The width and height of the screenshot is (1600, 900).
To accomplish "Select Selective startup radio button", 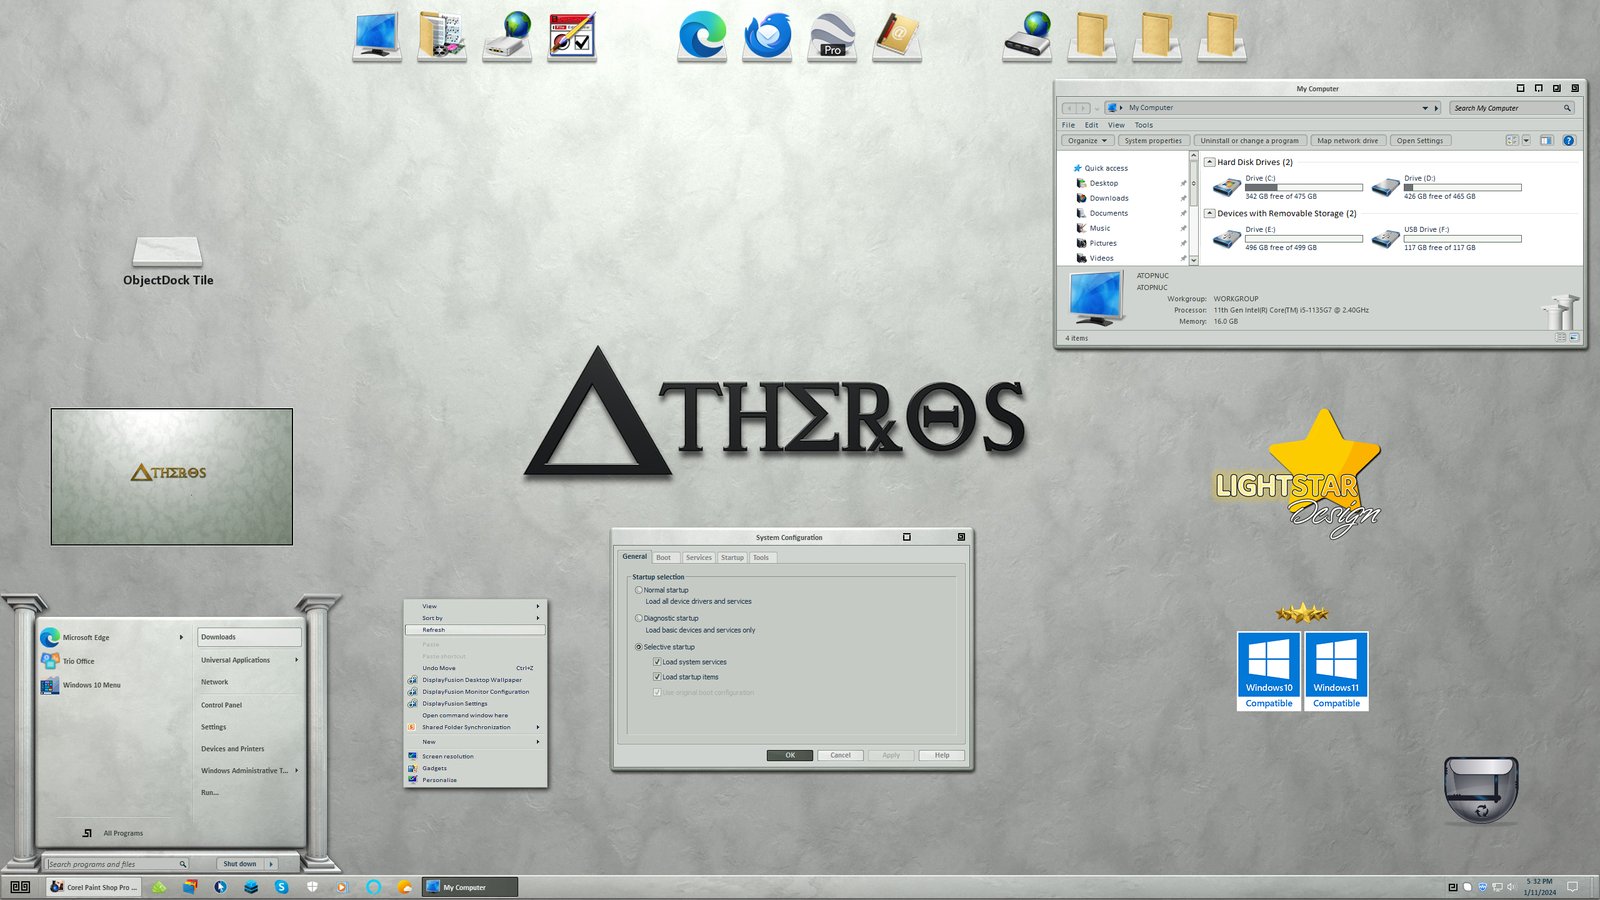I will pos(639,647).
